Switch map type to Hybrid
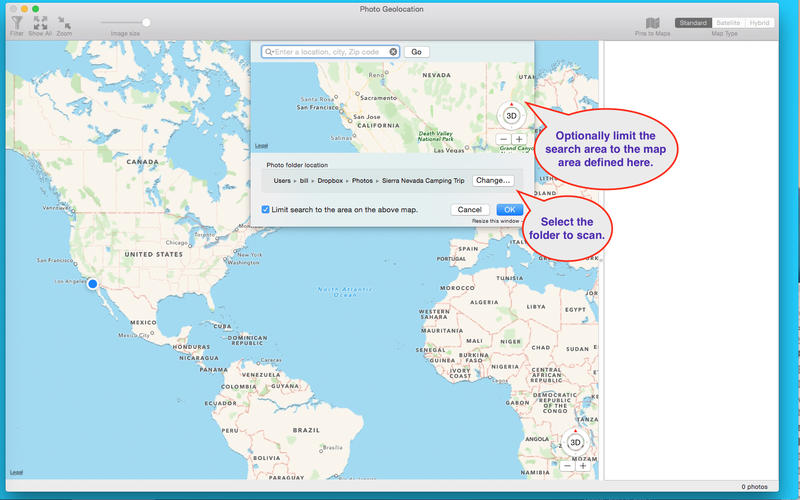 pos(759,23)
